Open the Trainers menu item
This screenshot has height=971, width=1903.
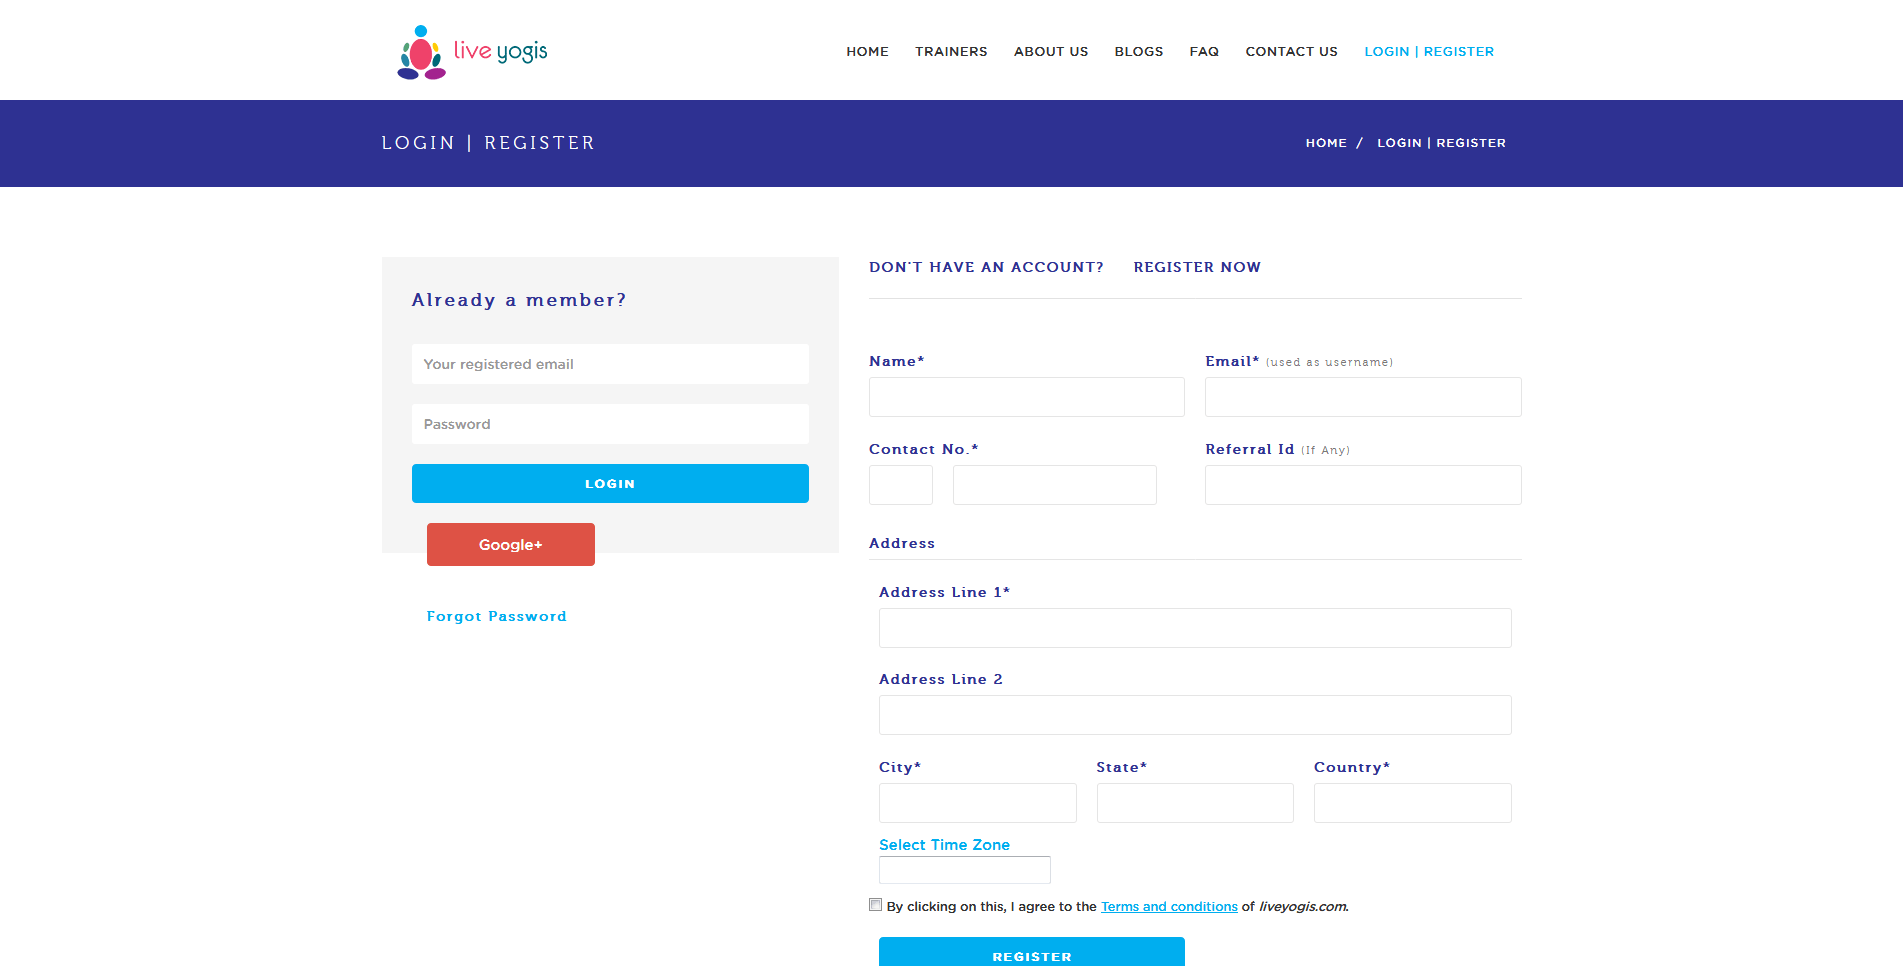[950, 52]
